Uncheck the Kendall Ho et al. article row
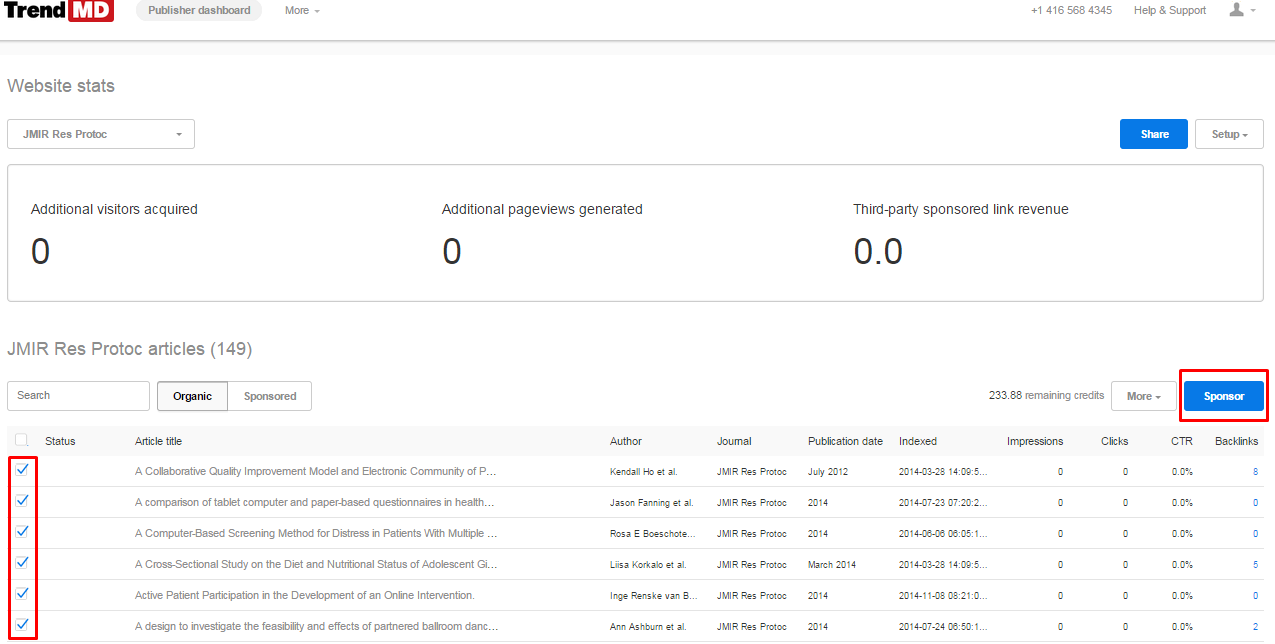The height and width of the screenshot is (644, 1275). tap(22, 470)
